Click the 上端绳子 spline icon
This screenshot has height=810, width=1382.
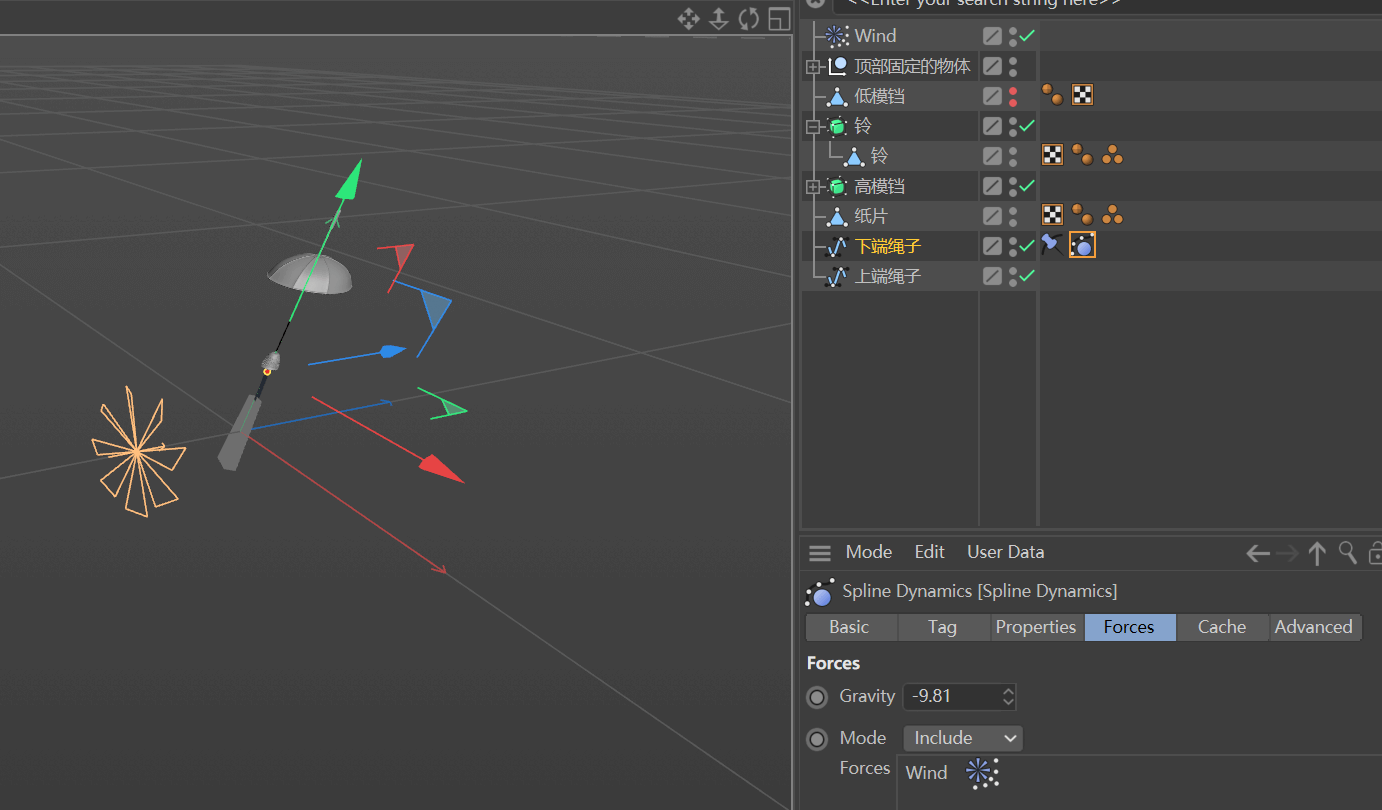tap(837, 277)
